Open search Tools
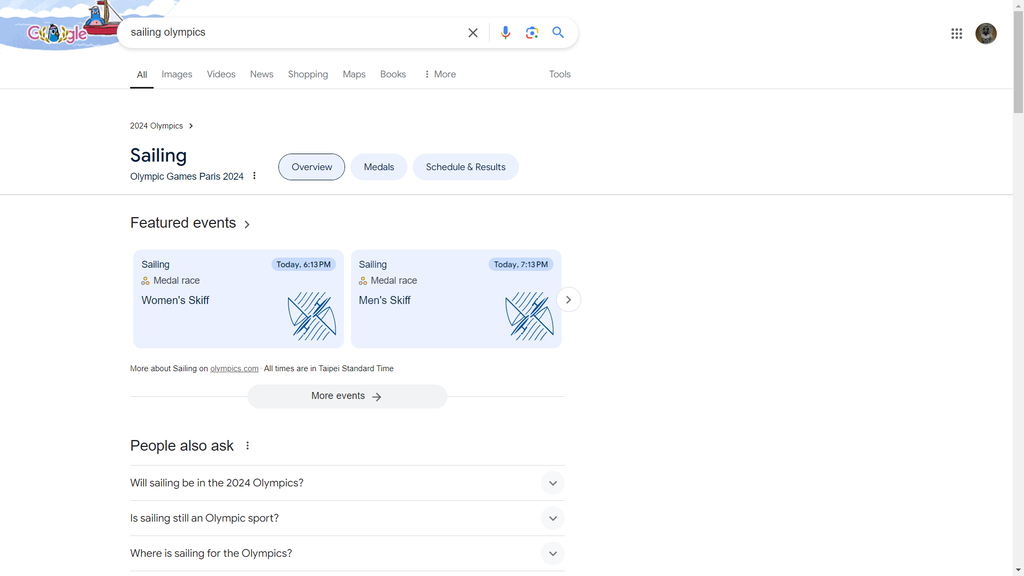Image resolution: width=1024 pixels, height=576 pixels. (560, 74)
